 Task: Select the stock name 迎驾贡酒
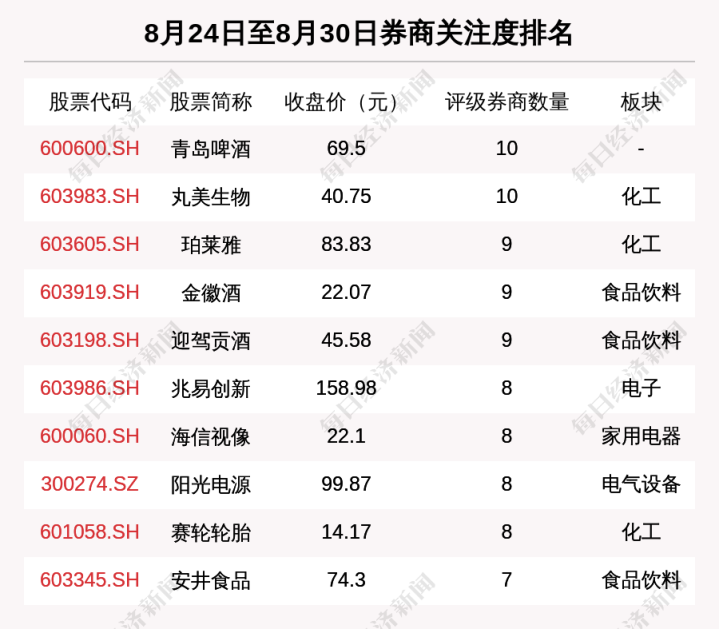pos(211,341)
